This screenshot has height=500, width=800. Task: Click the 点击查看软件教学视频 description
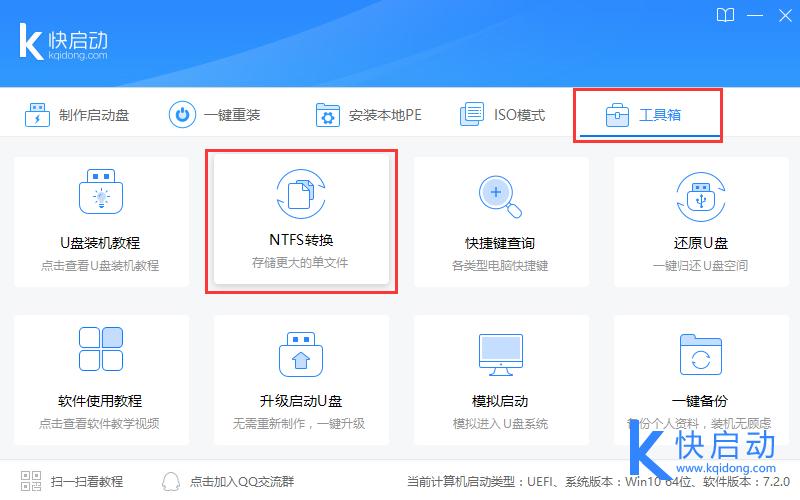pos(99,423)
